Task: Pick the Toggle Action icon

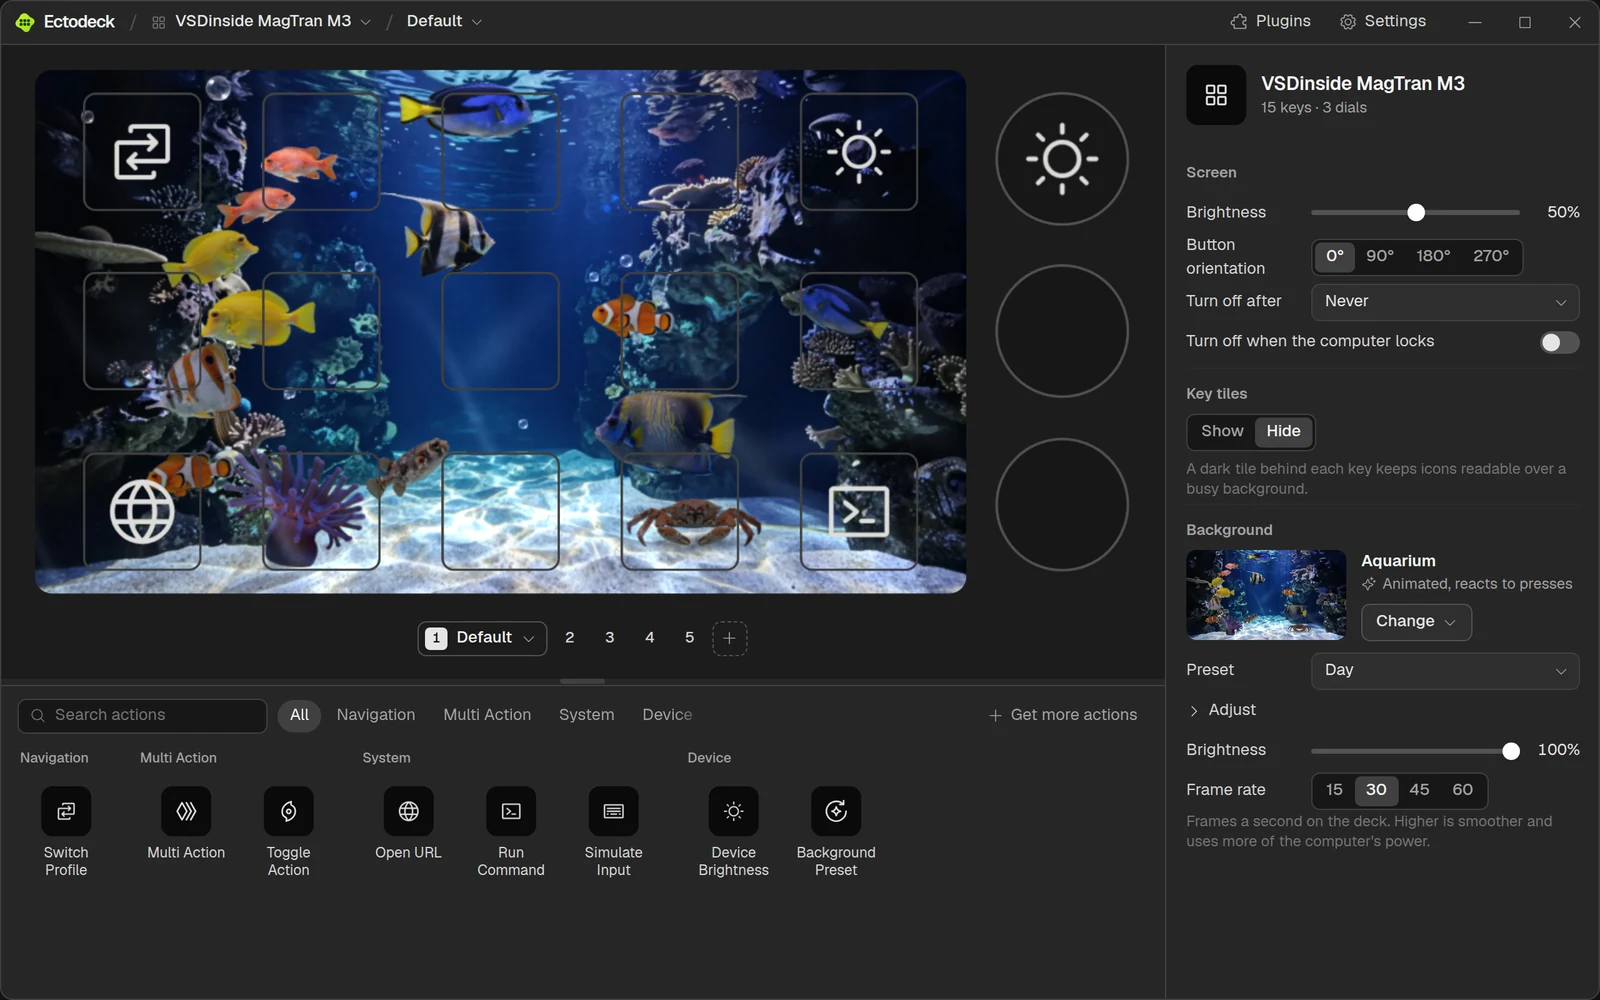Action: 289,811
